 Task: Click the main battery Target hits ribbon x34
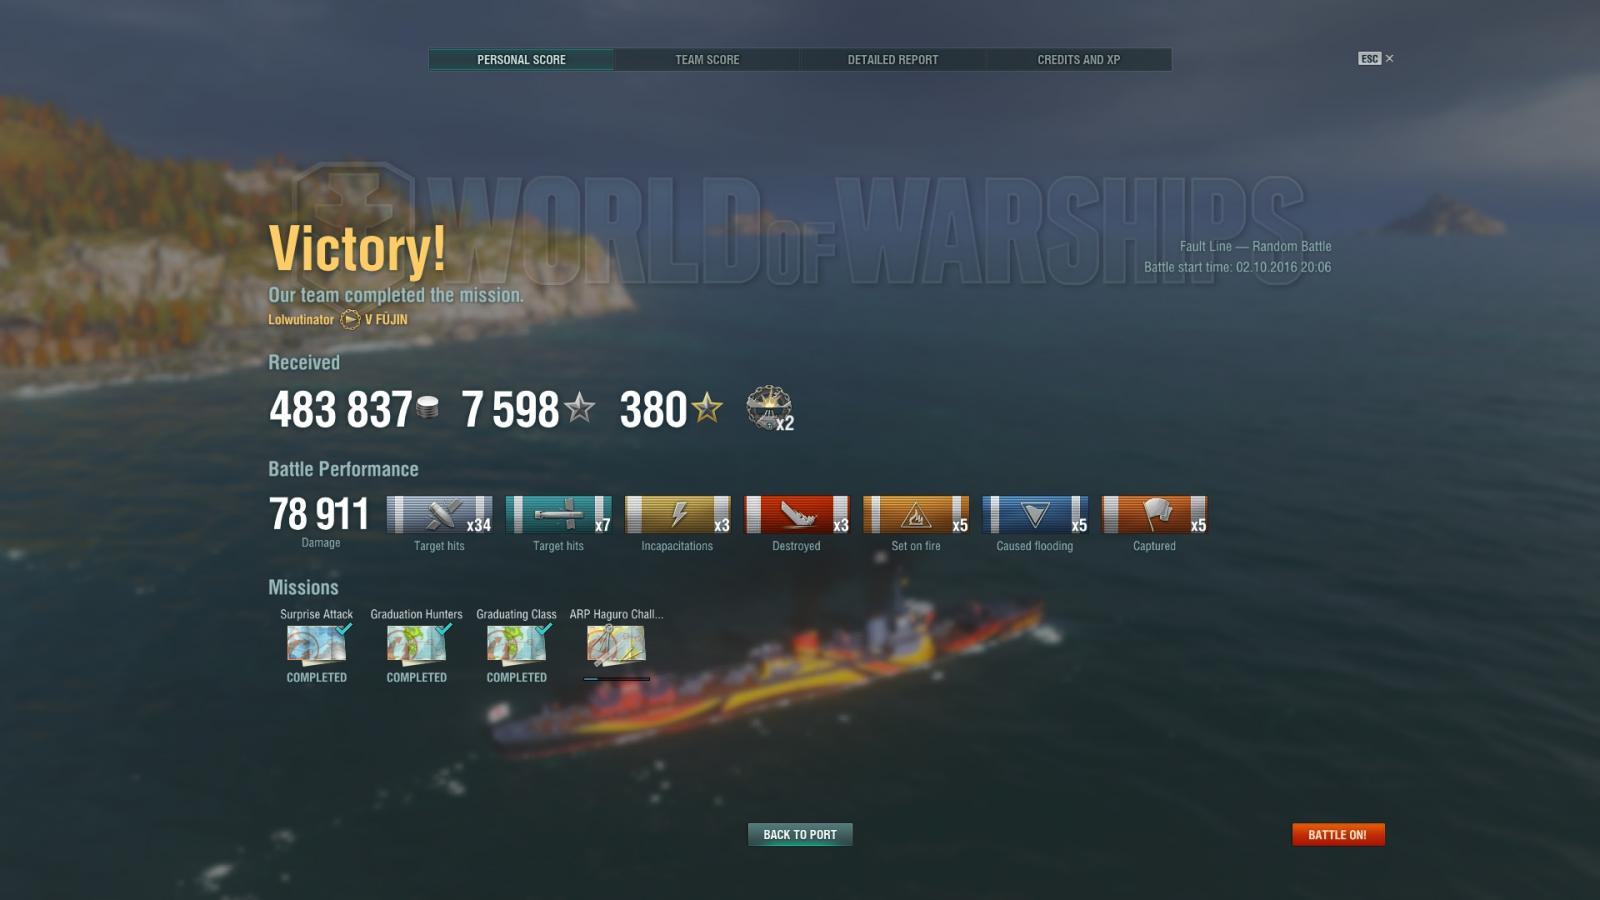pos(439,515)
